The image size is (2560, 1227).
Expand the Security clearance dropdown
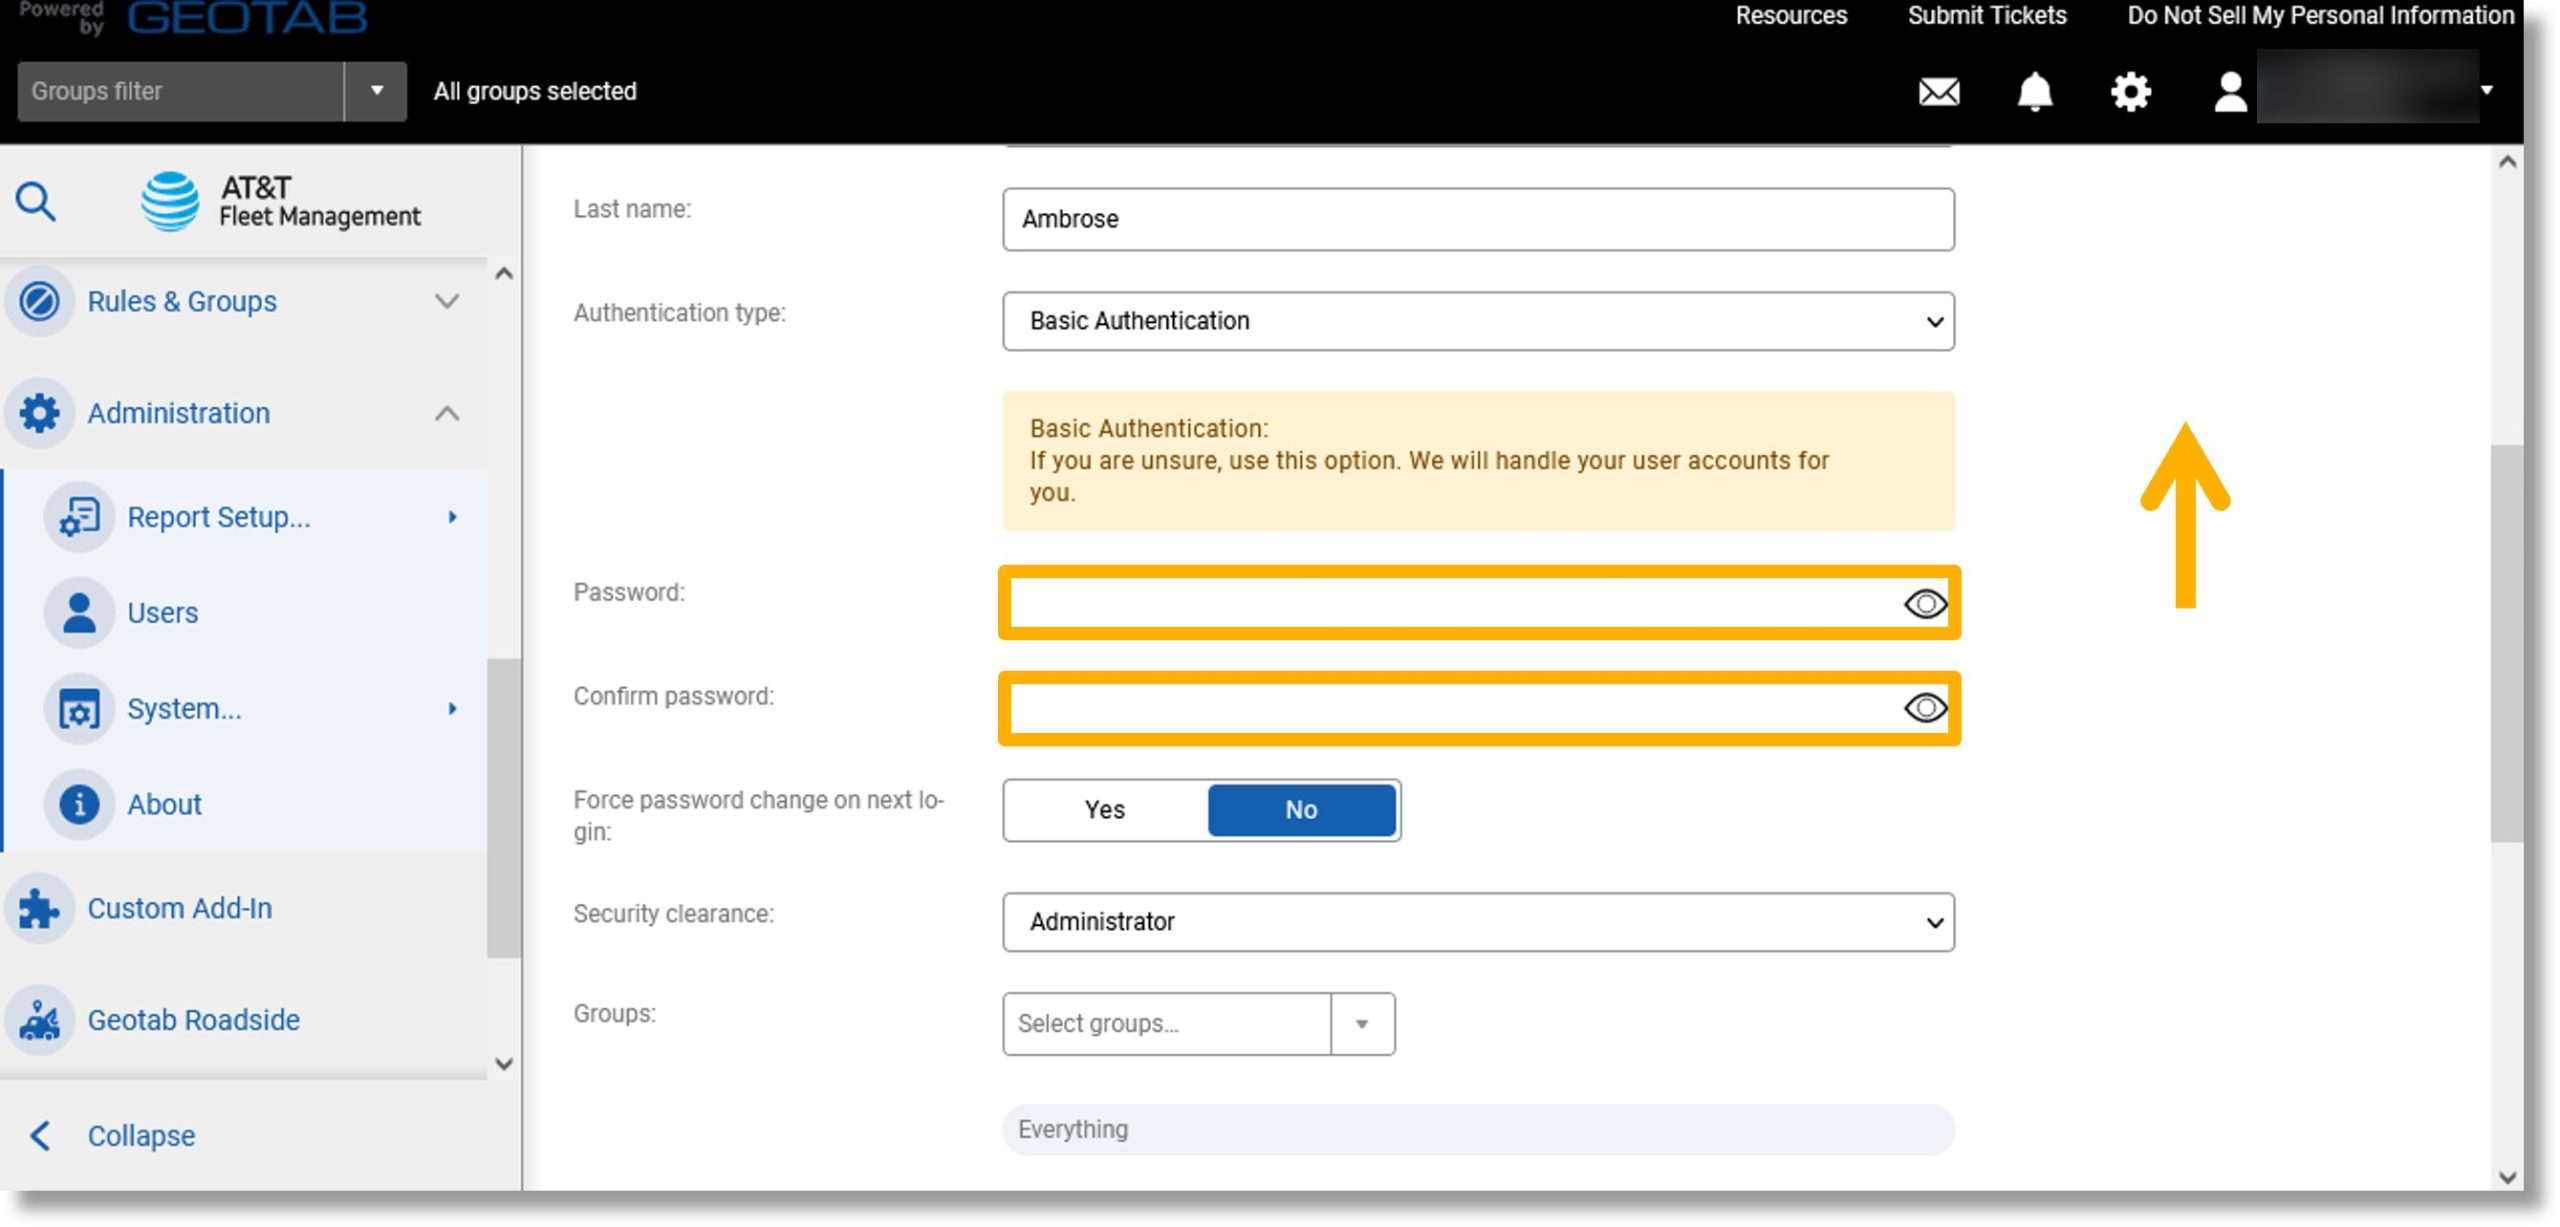coord(1931,922)
